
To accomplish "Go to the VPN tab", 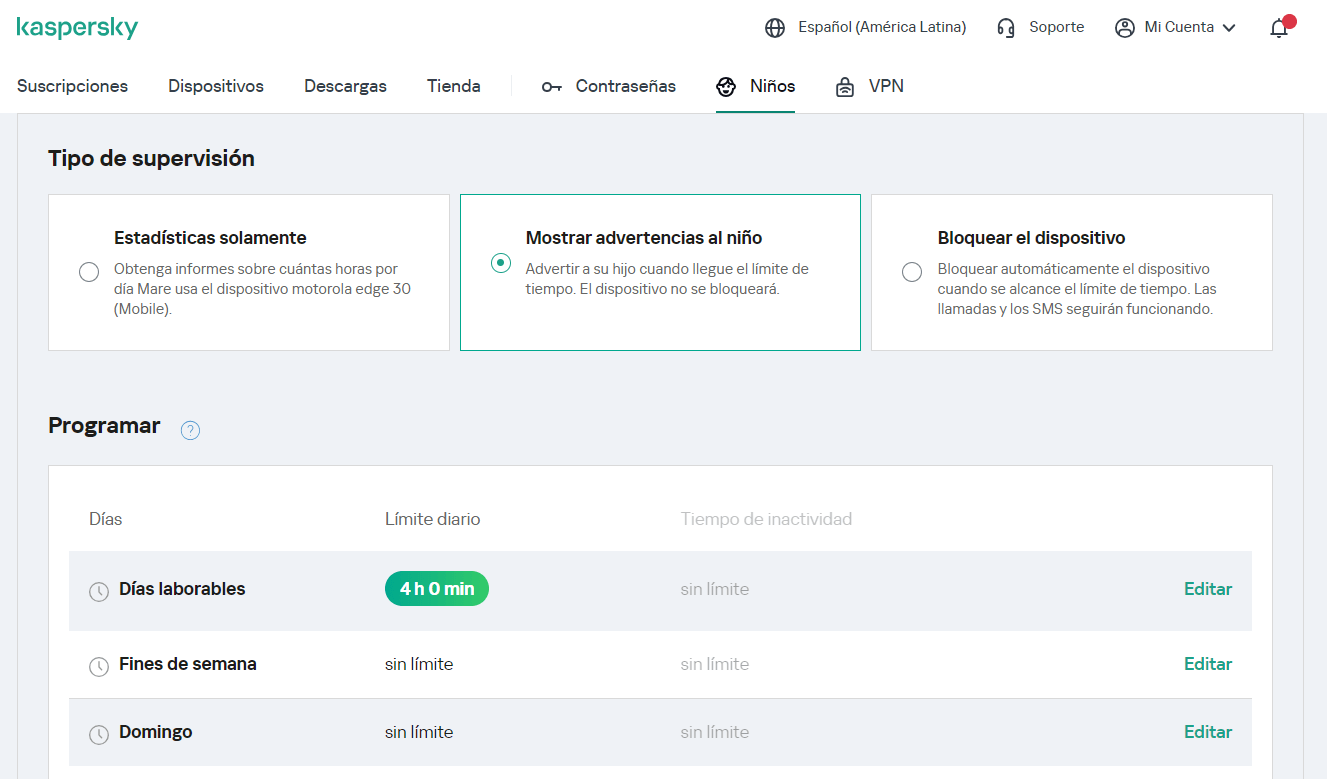I will tap(870, 86).
